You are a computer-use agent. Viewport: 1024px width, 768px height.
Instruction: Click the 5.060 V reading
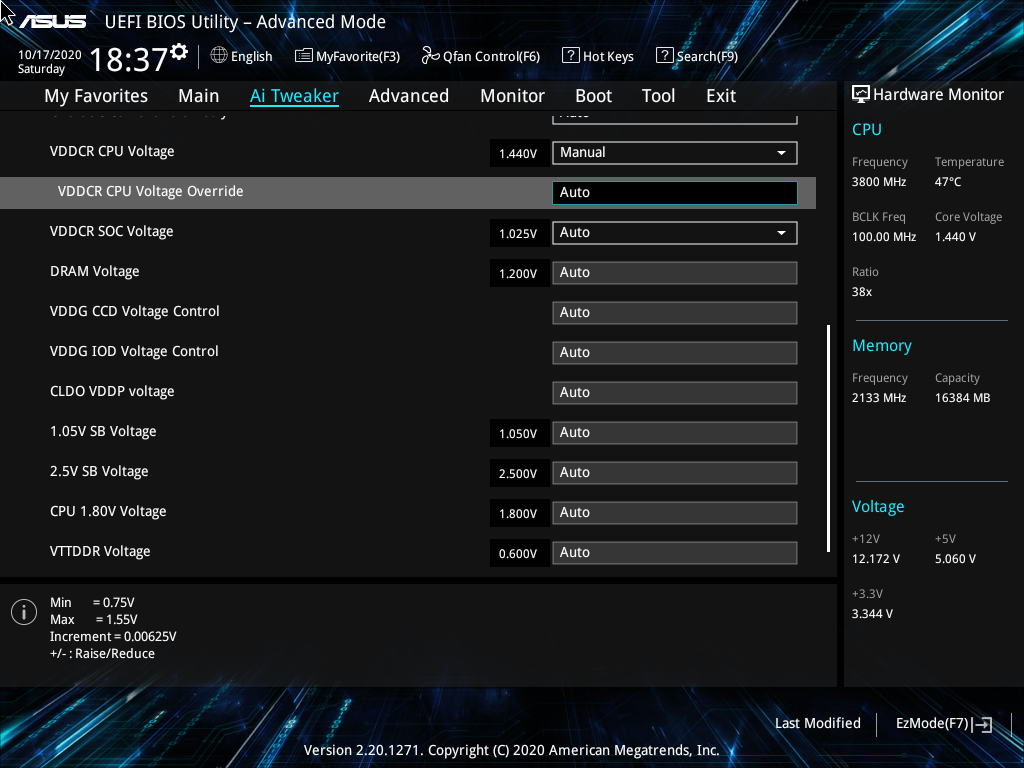click(x=955, y=559)
